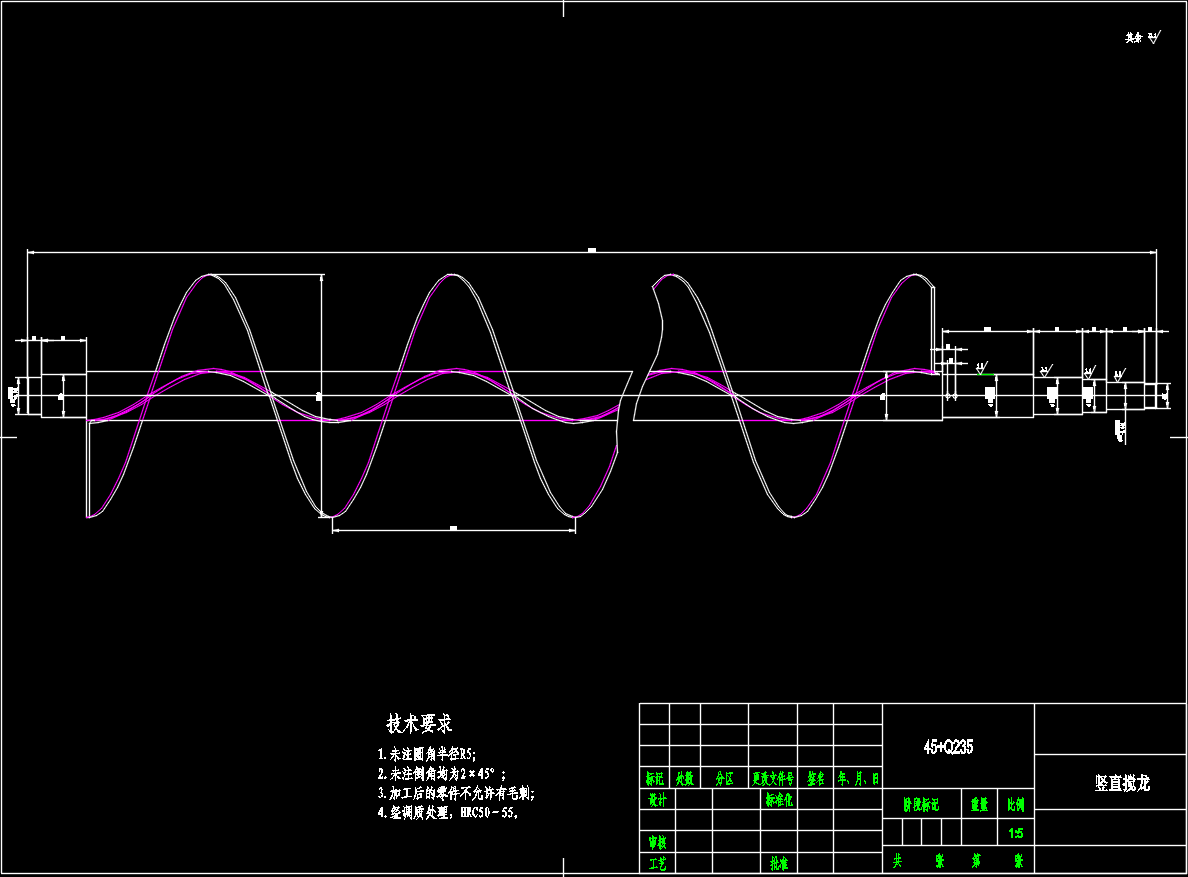
Task: Click note '1.未注圆角半径R5;'
Action: pyautogui.click(x=427, y=754)
